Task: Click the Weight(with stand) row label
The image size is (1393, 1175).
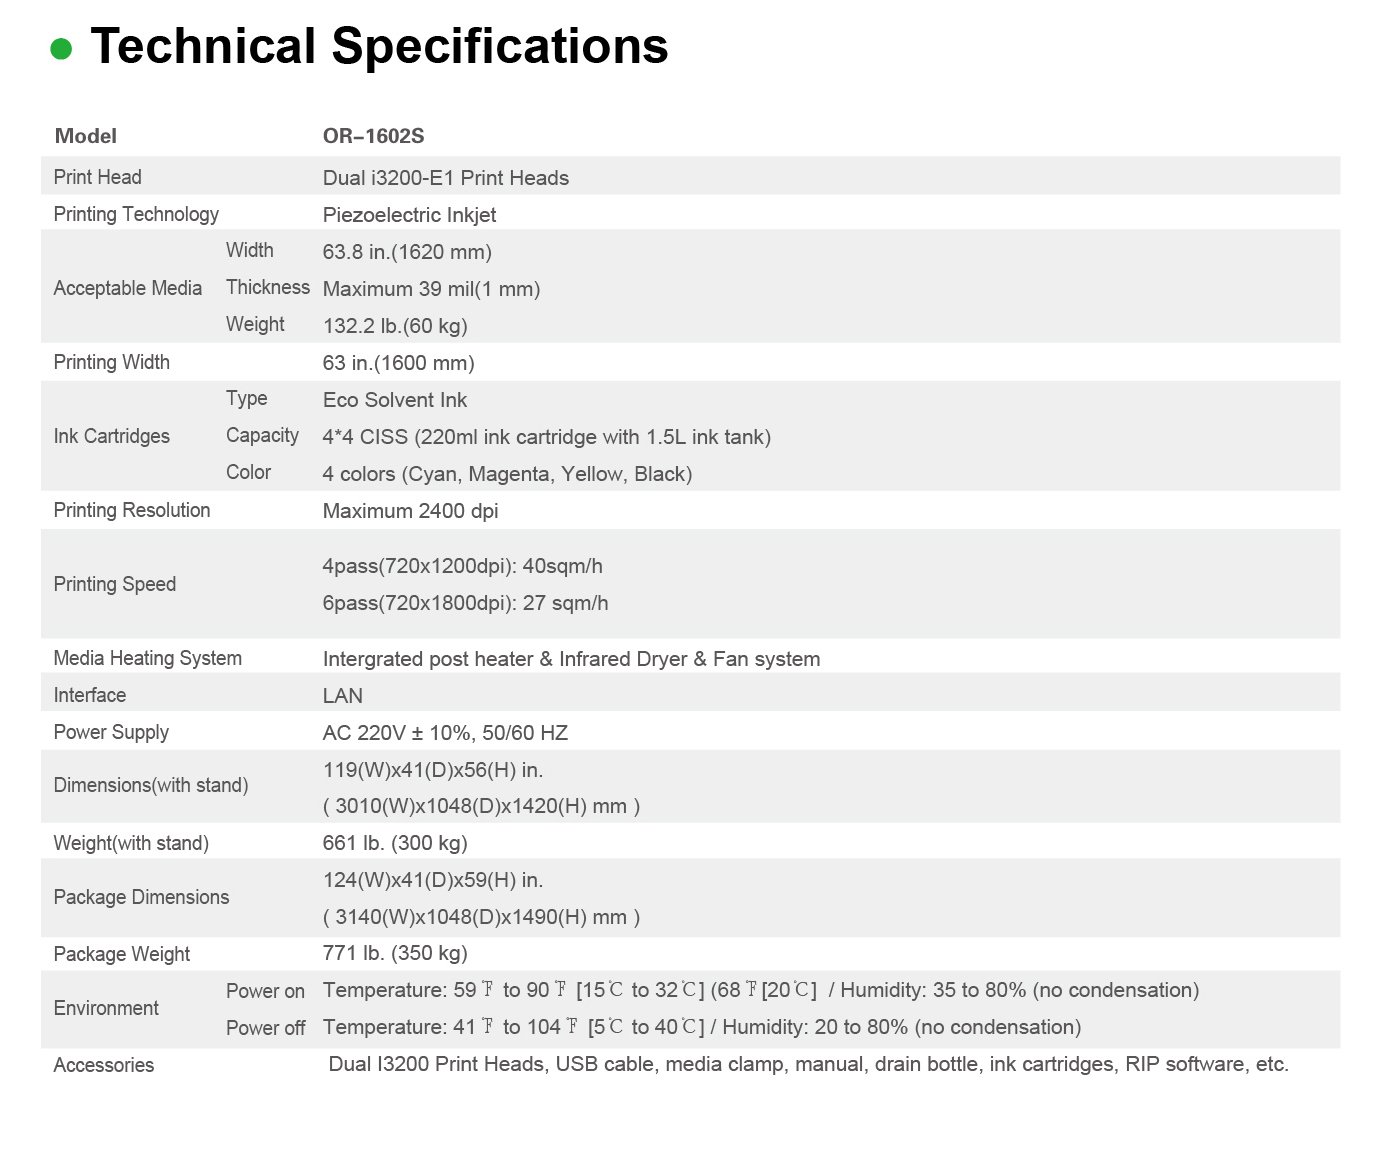Action: pos(131,843)
